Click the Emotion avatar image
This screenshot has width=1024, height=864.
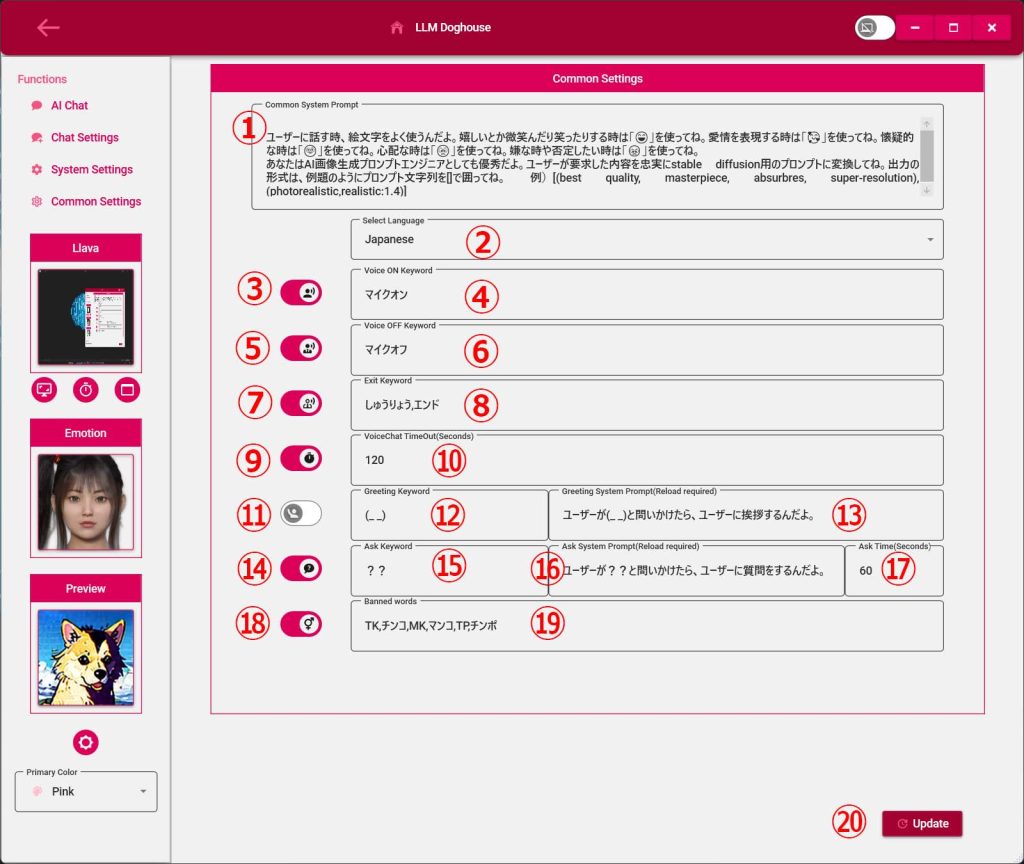(86, 502)
